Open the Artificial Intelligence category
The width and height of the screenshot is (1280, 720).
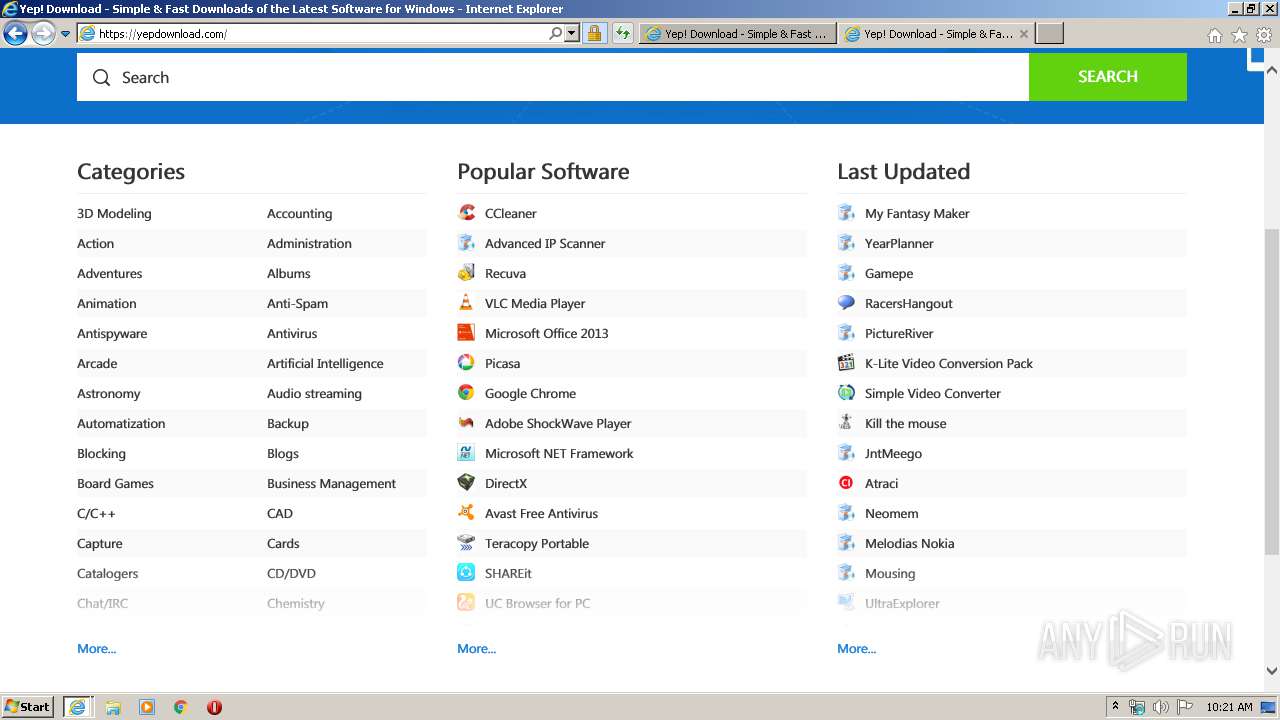click(x=325, y=363)
